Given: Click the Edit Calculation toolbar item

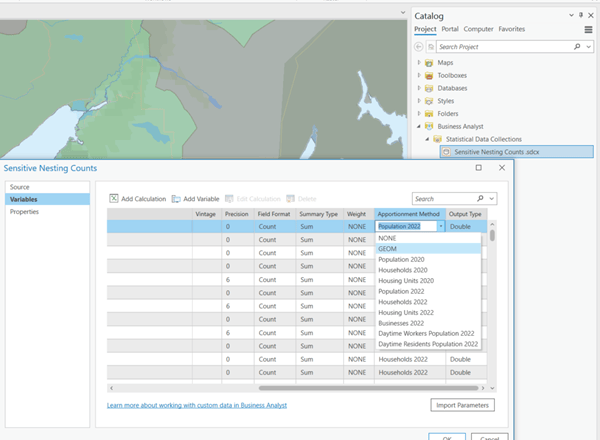Looking at the screenshot, I should coord(253,199).
